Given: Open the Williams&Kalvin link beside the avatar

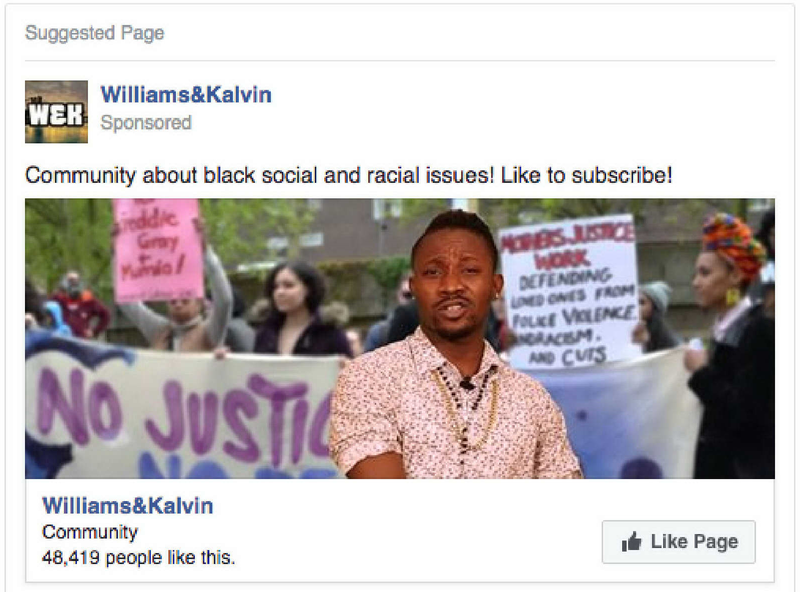Looking at the screenshot, I should point(186,95).
